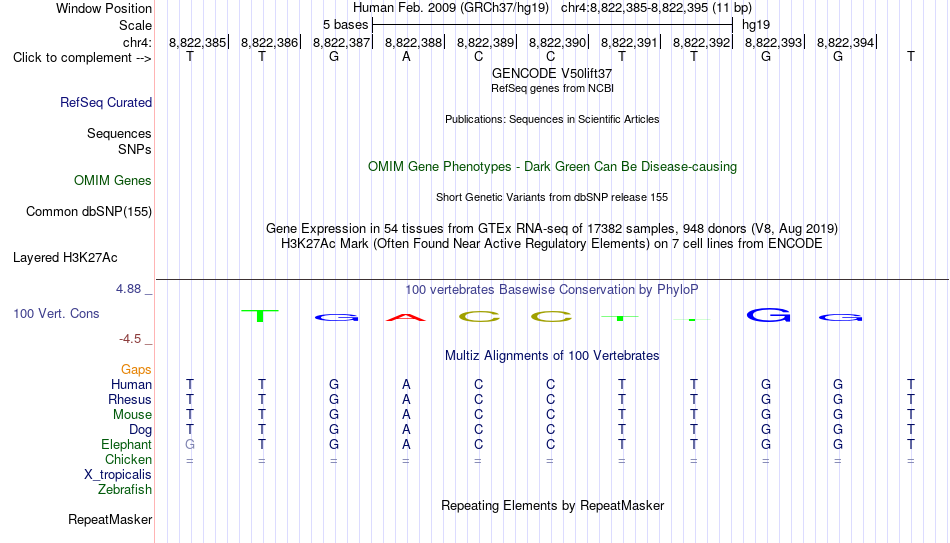This screenshot has height=543, width=950.
Task: Click the hg19 label beside scale bar
Action: [x=756, y=25]
